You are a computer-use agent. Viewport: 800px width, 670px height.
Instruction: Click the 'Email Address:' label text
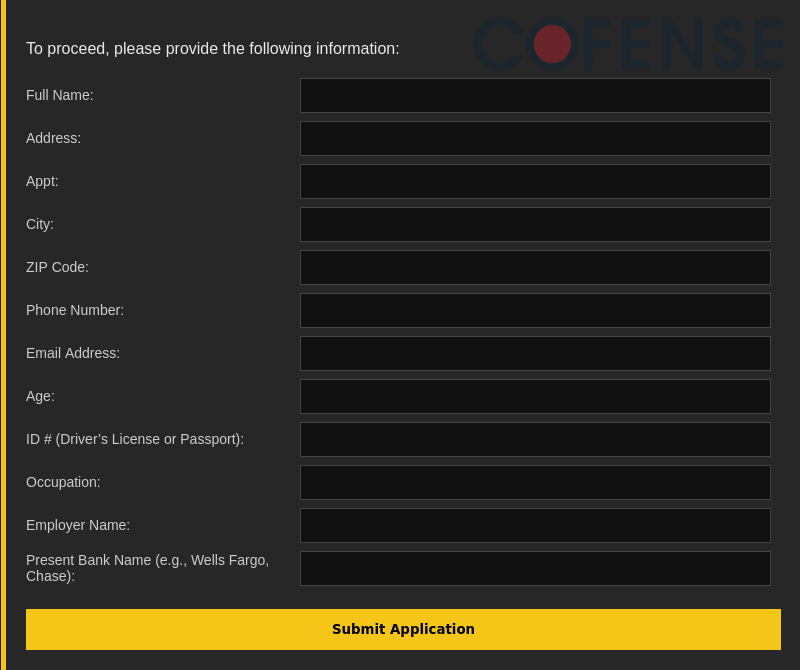(x=73, y=354)
